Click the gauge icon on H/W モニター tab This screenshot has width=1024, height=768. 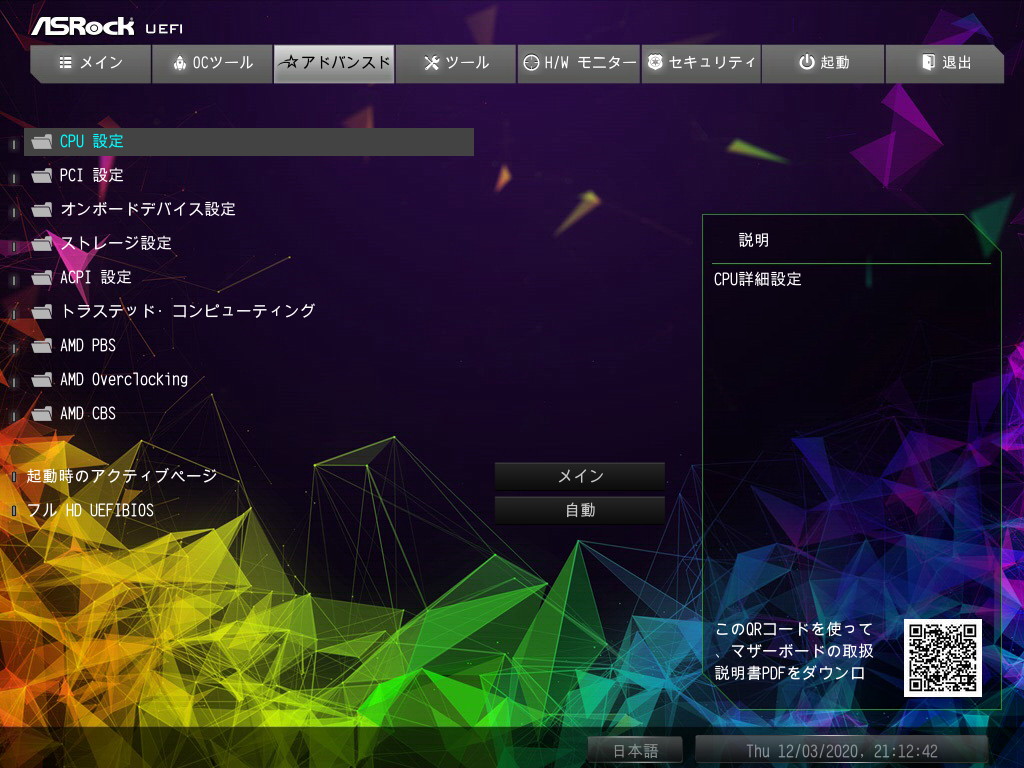click(x=532, y=63)
